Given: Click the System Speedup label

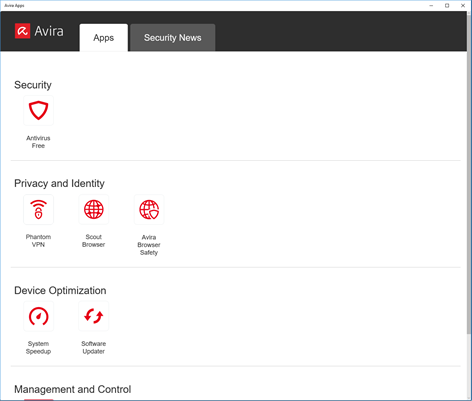Looking at the screenshot, I should [x=38, y=347].
